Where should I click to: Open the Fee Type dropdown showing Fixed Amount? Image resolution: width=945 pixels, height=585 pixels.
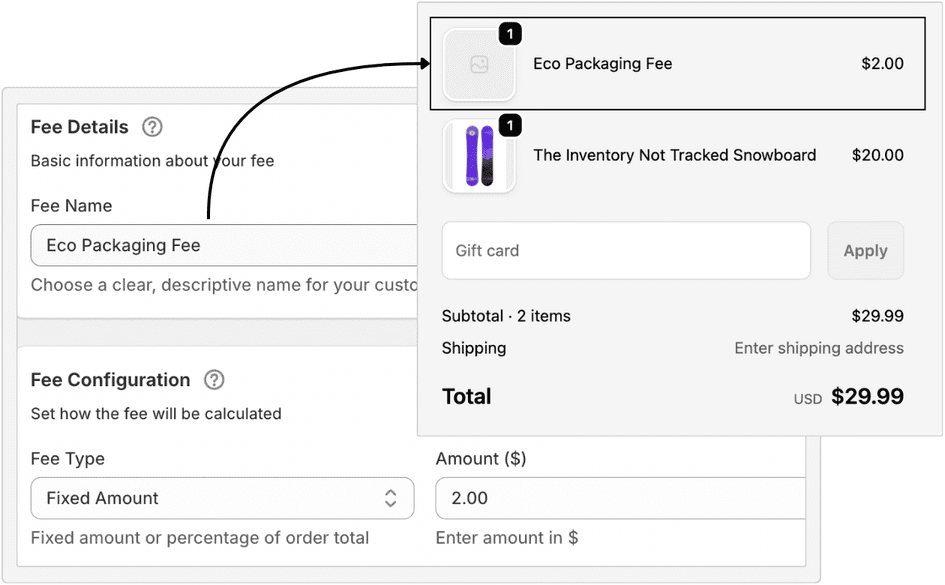(222, 498)
